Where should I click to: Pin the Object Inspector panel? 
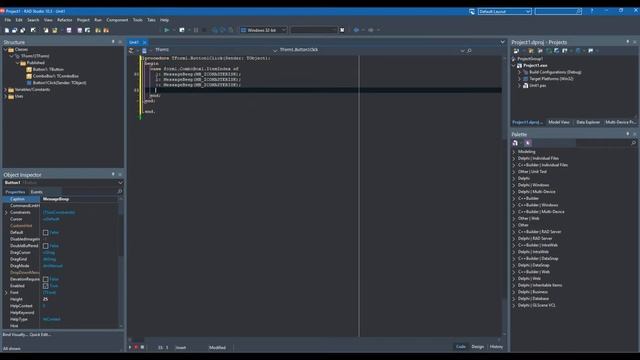[113, 174]
